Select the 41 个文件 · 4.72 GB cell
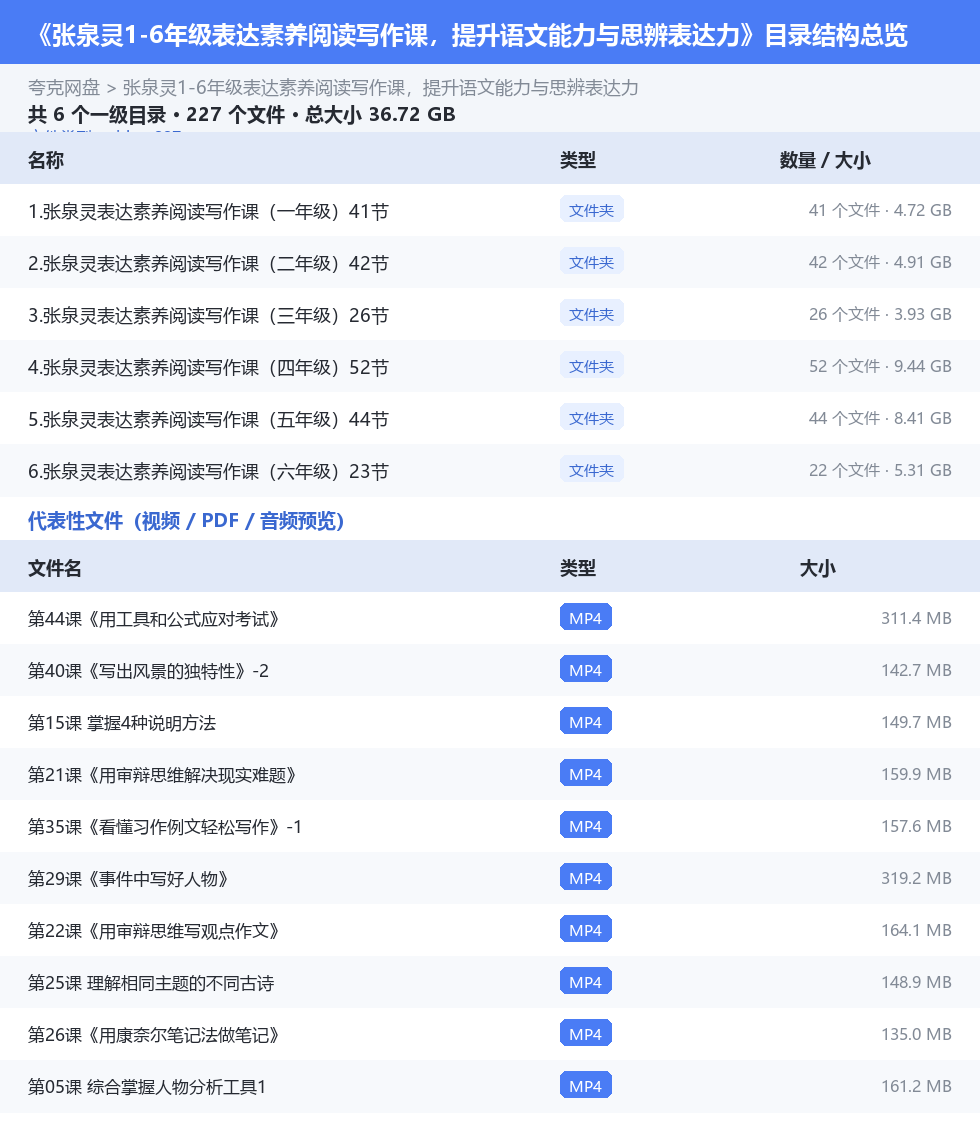The image size is (980, 1144). click(x=880, y=210)
